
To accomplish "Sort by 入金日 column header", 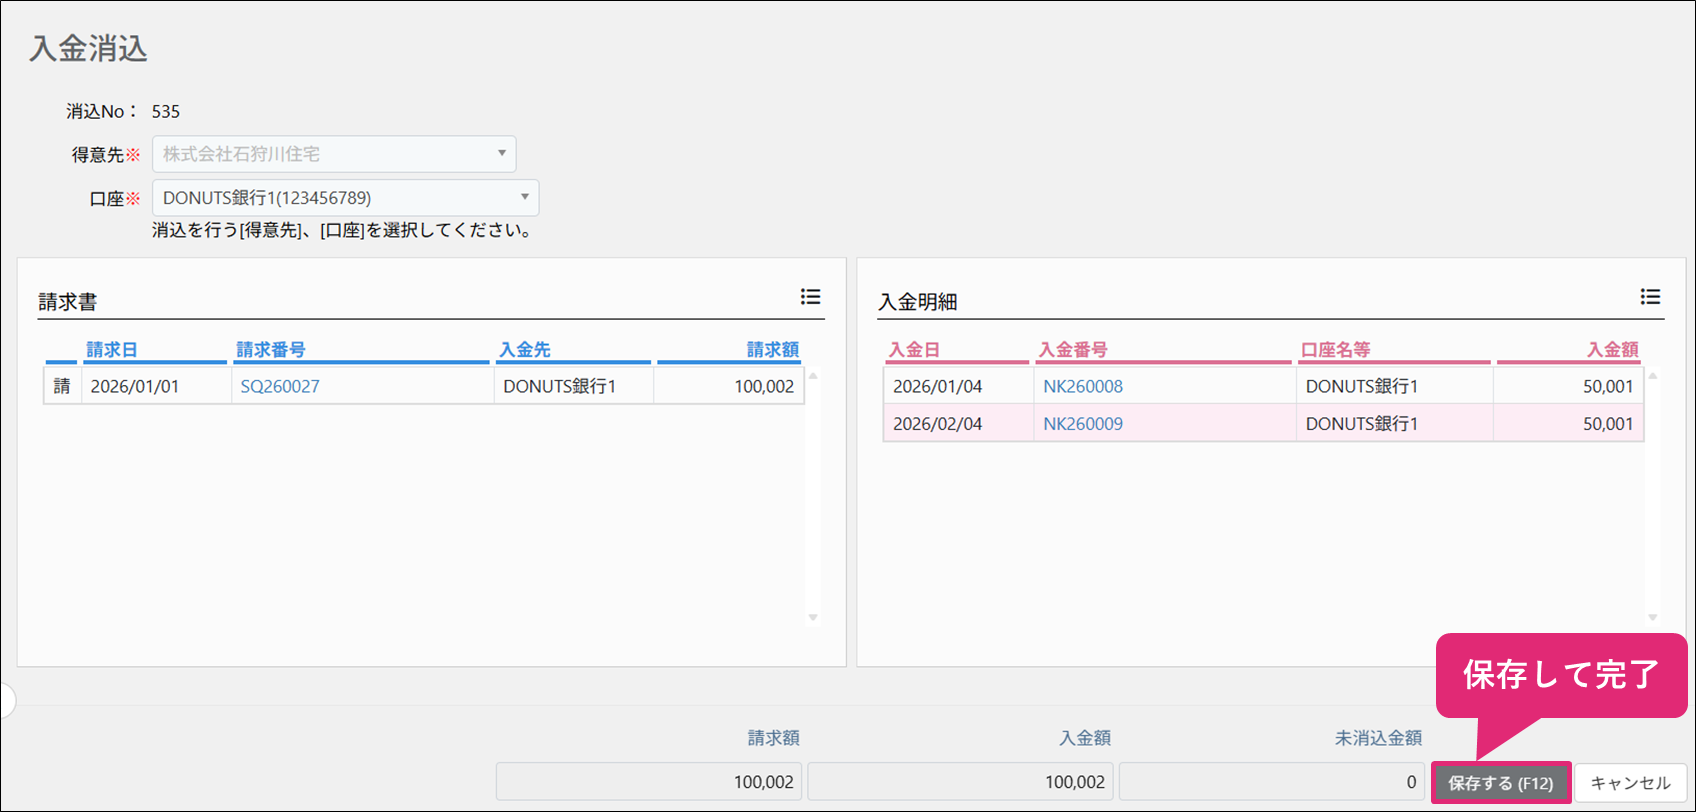I will coord(914,350).
